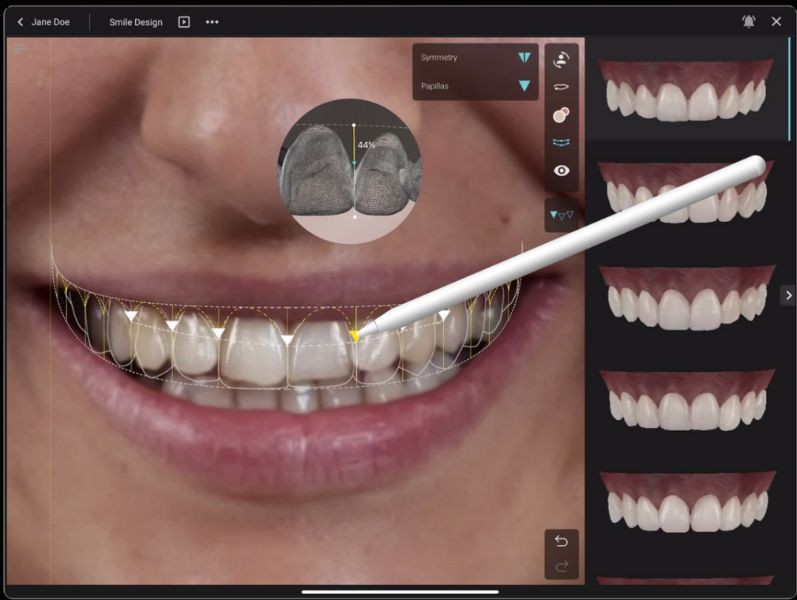The width and height of the screenshot is (797, 600).
Task: Open the notifications bell icon
Action: click(x=749, y=21)
